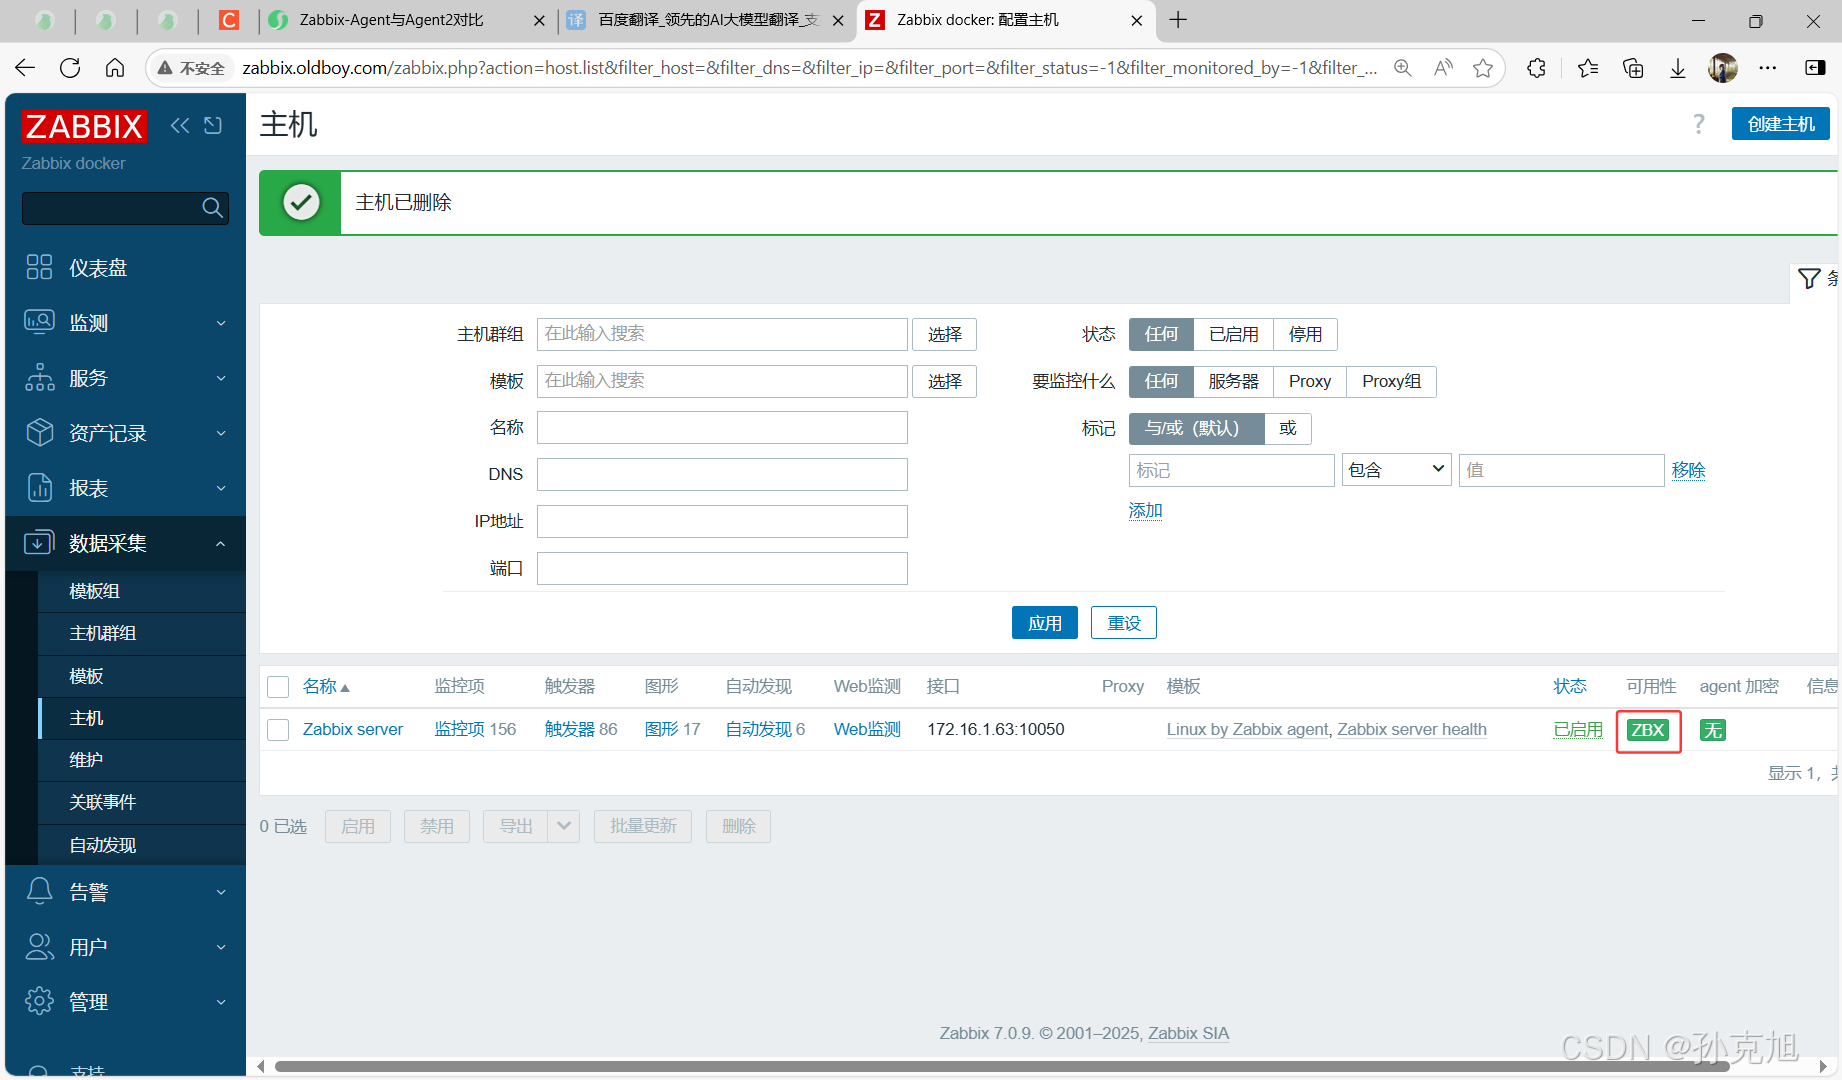Open the browser sidebar panel icon
The width and height of the screenshot is (1842, 1080).
[x=1815, y=68]
